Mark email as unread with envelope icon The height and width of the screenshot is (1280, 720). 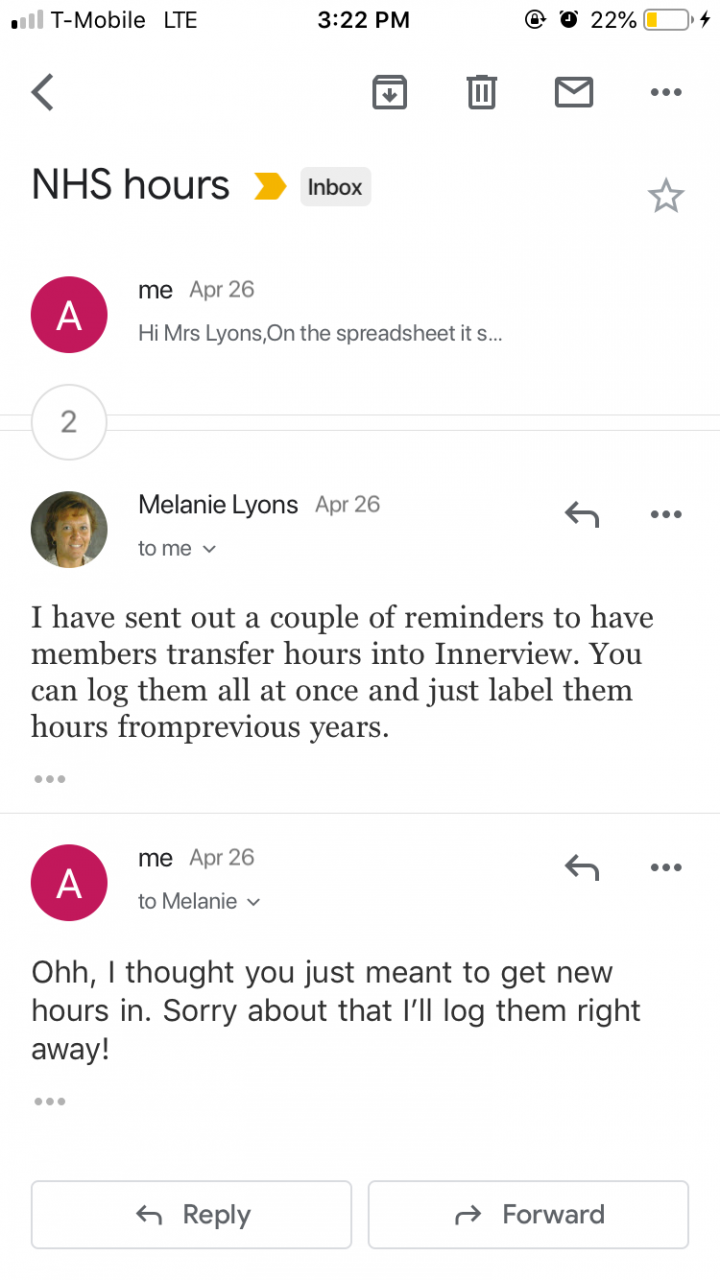[x=573, y=92]
